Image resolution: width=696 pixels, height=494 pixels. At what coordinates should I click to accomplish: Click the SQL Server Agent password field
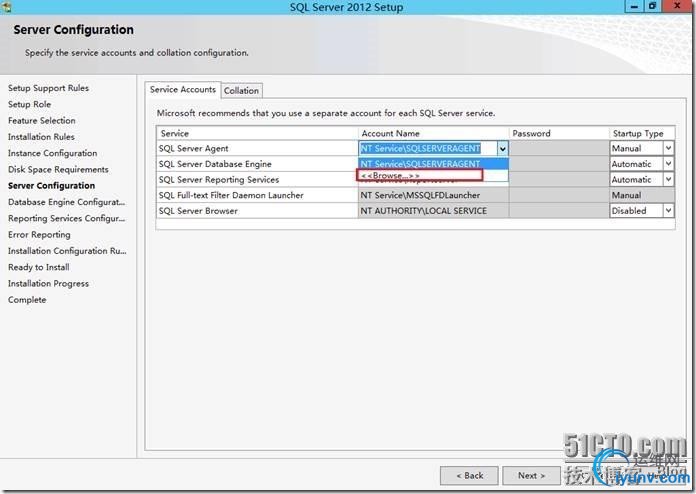(x=559, y=148)
